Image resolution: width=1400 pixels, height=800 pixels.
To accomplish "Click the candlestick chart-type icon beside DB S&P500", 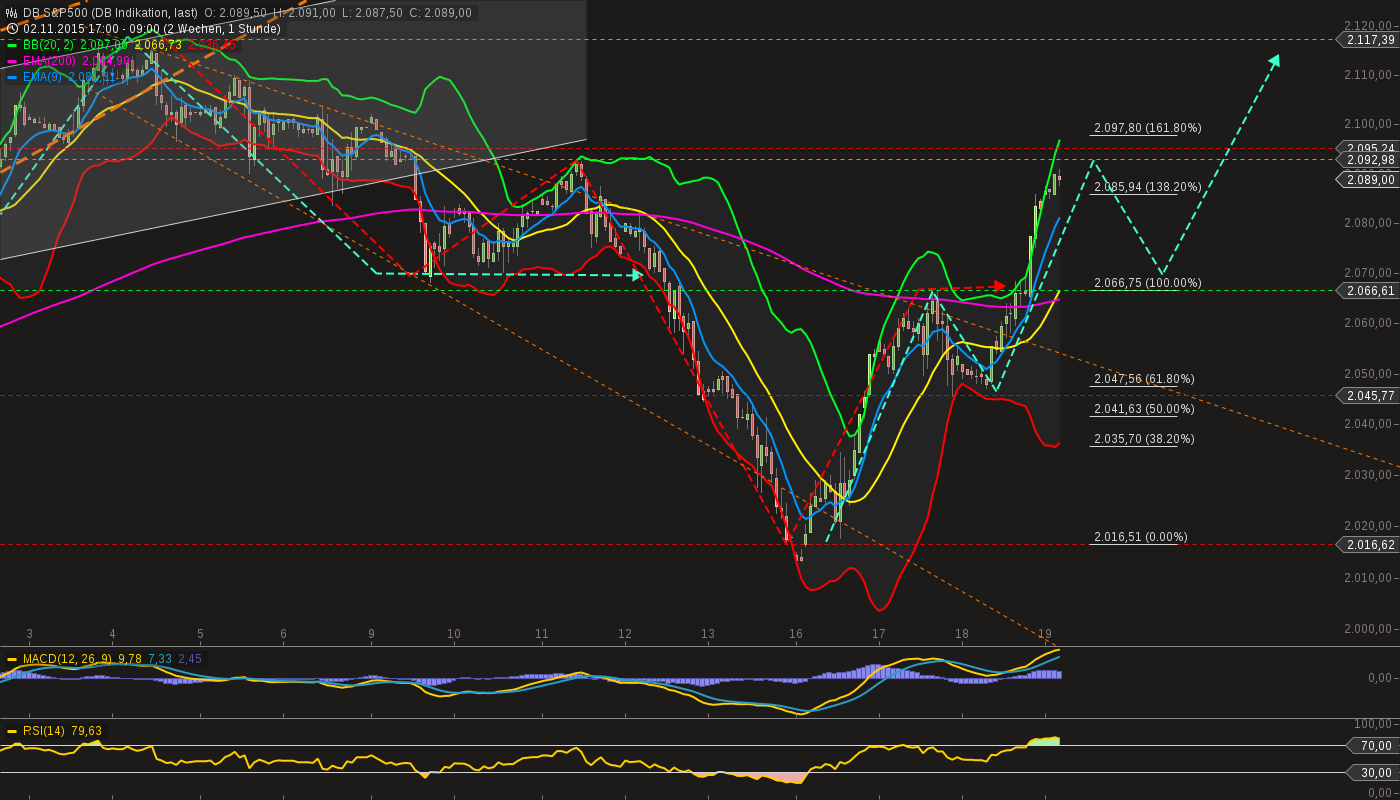I will click(12, 13).
